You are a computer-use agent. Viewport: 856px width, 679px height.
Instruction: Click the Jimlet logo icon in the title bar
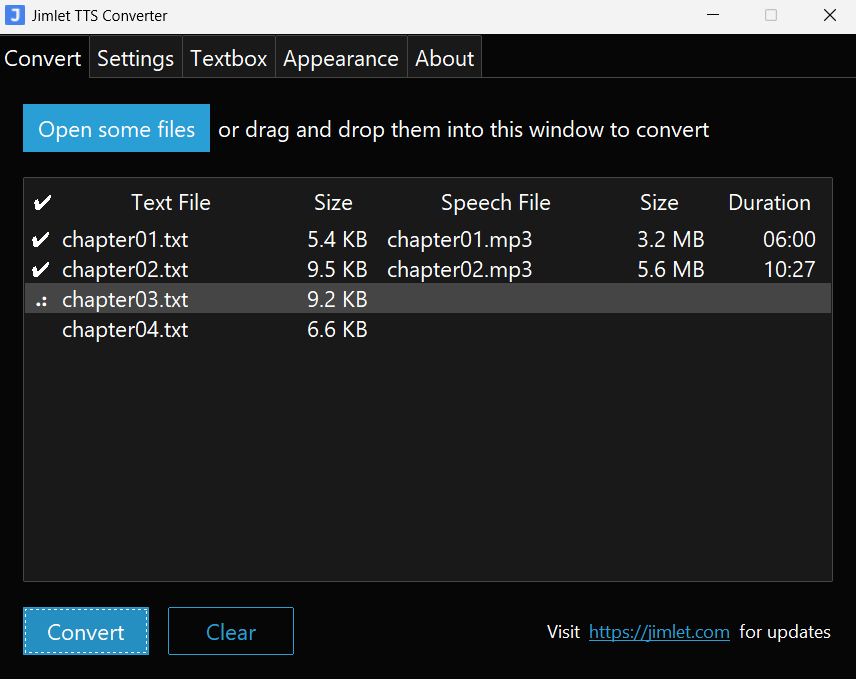(x=16, y=15)
